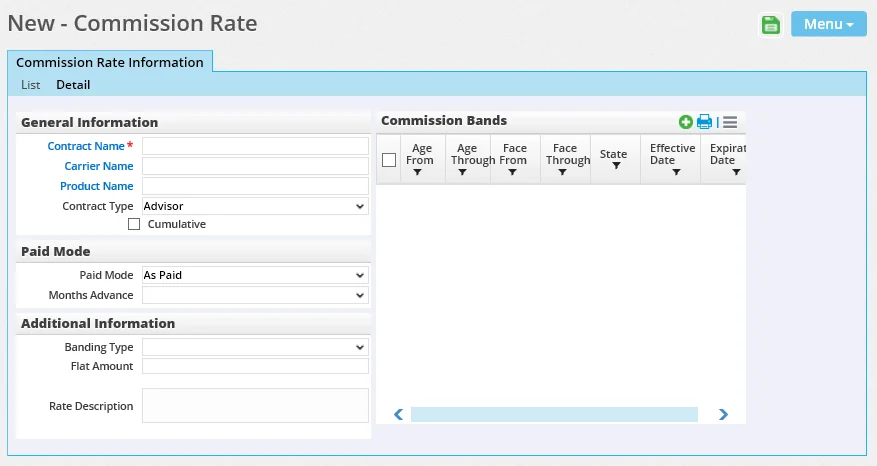Sort by the State column header

613,154
